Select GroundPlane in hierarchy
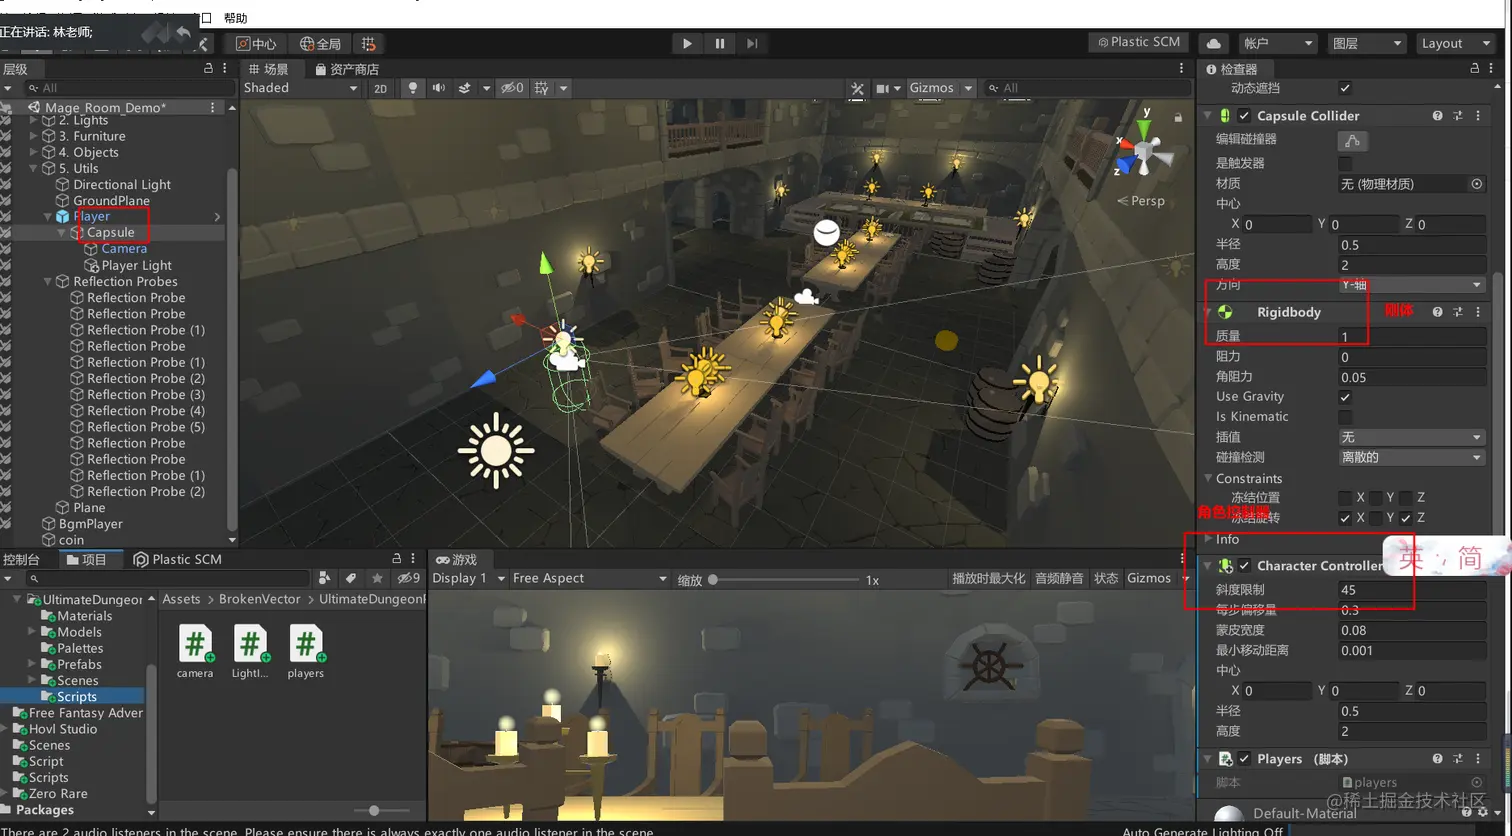1512x836 pixels. tap(111, 200)
